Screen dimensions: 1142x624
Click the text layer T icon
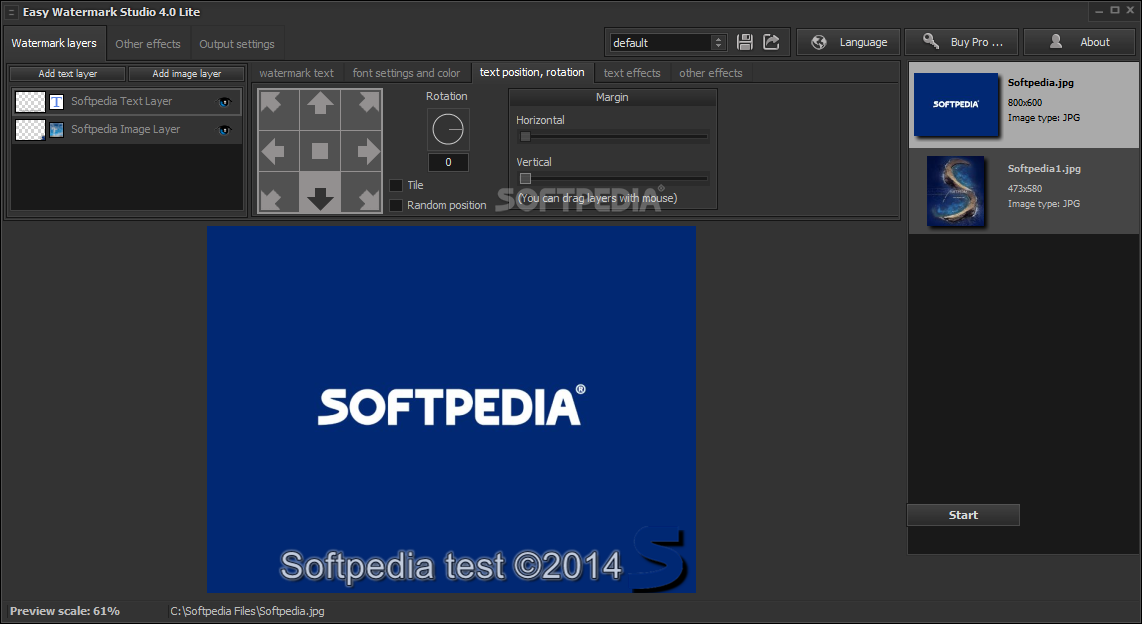(56, 102)
